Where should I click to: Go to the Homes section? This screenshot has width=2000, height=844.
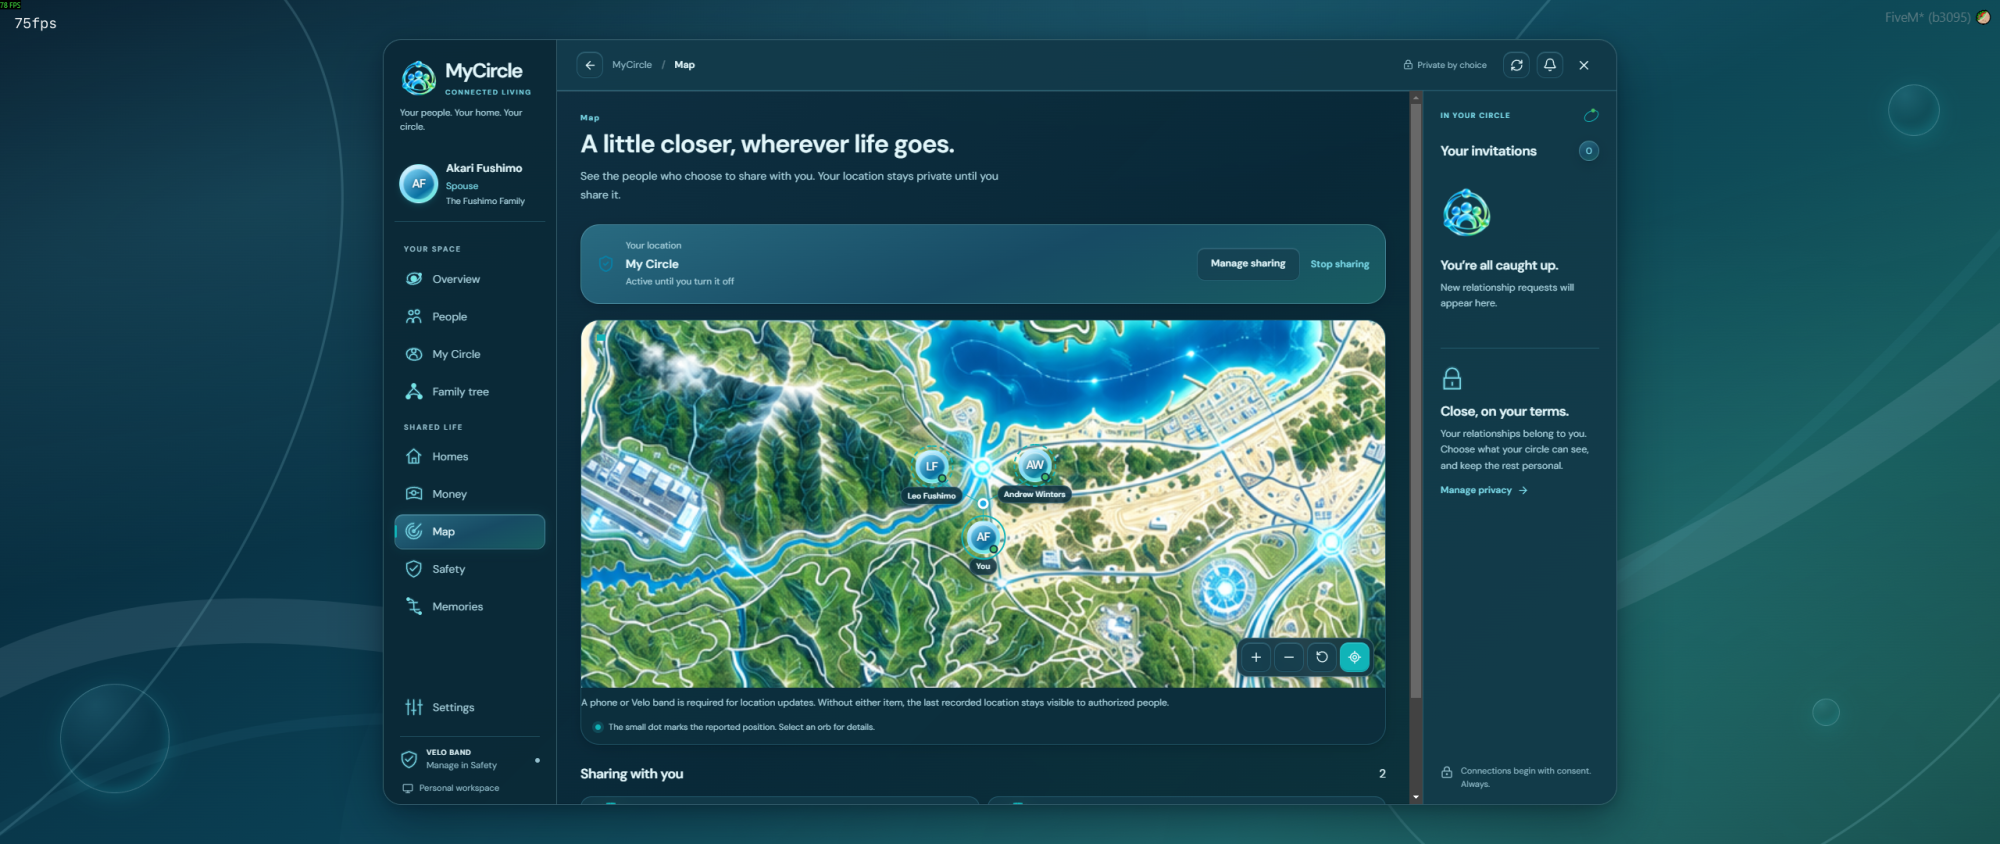click(469, 457)
